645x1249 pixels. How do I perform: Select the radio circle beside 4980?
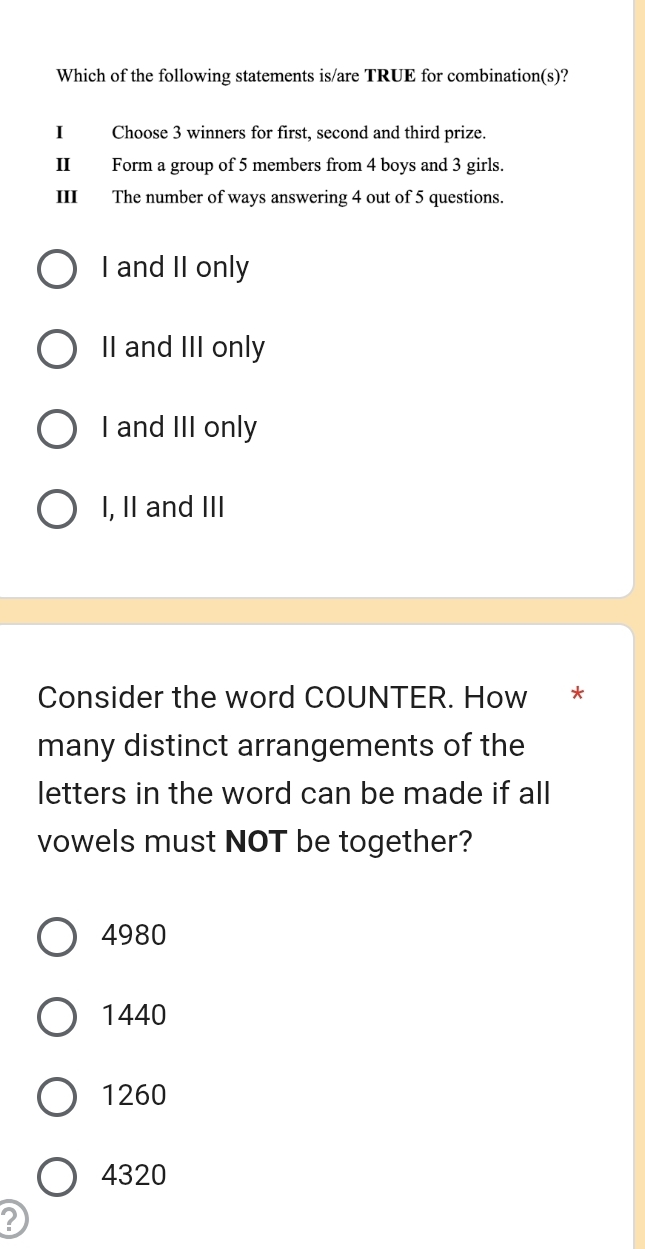(57, 937)
